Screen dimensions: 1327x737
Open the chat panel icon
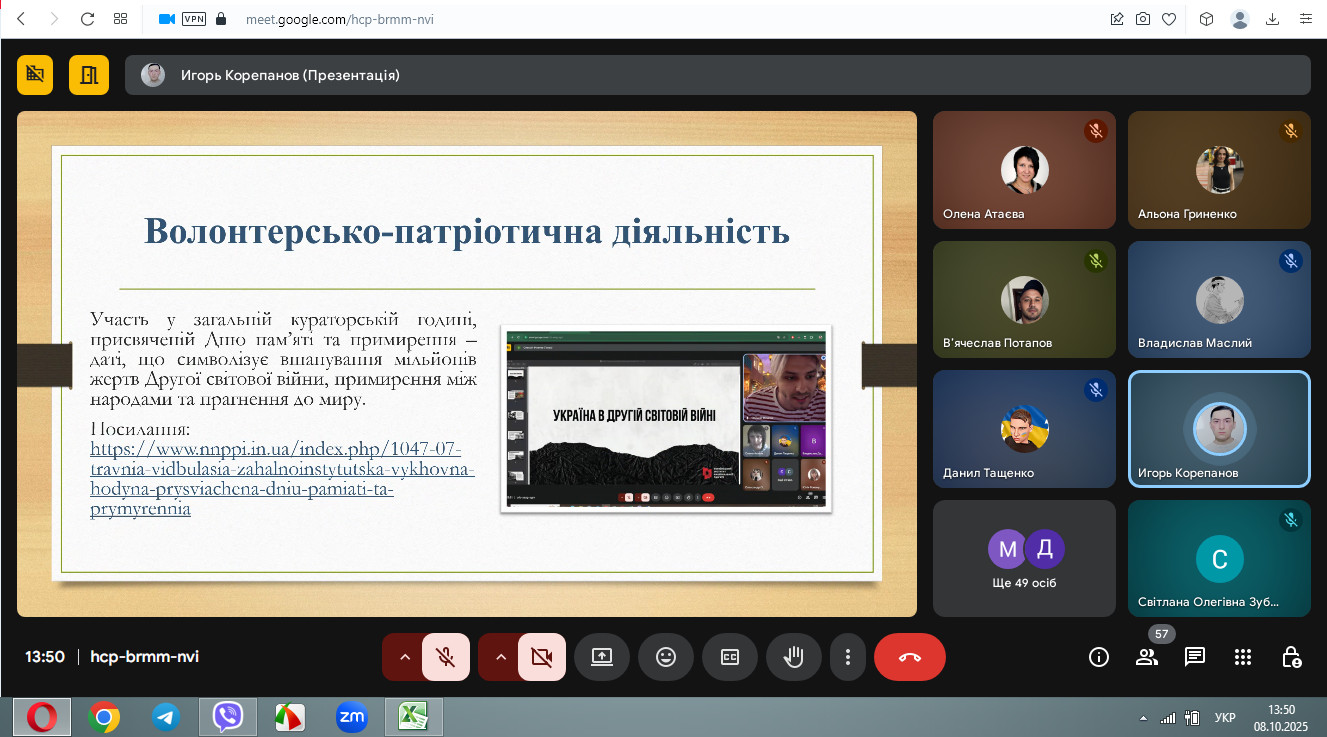tap(1194, 657)
